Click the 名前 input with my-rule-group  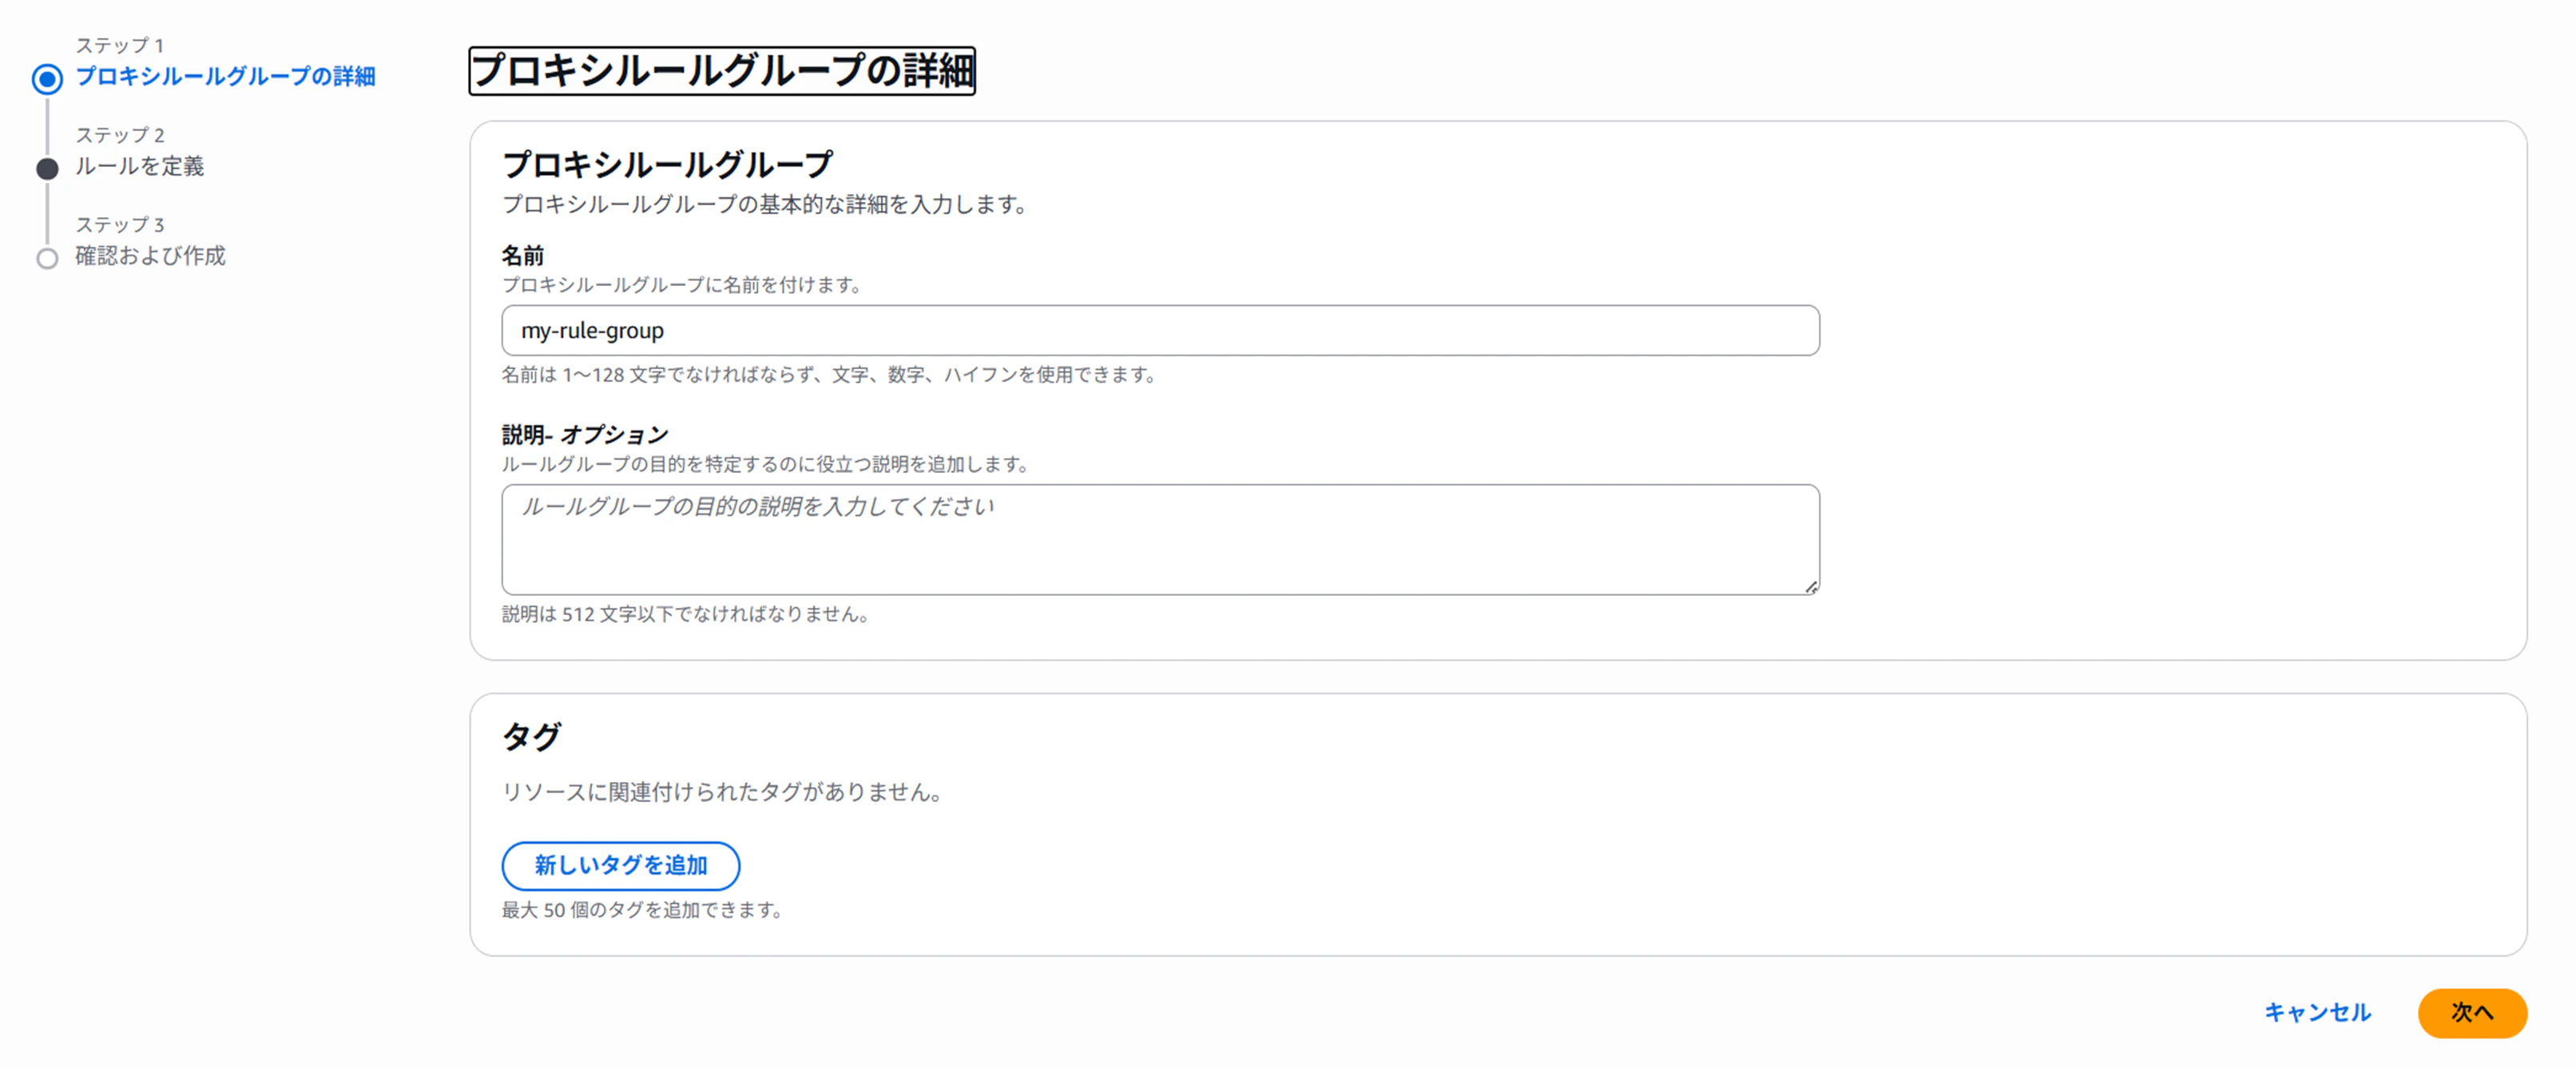click(1160, 331)
